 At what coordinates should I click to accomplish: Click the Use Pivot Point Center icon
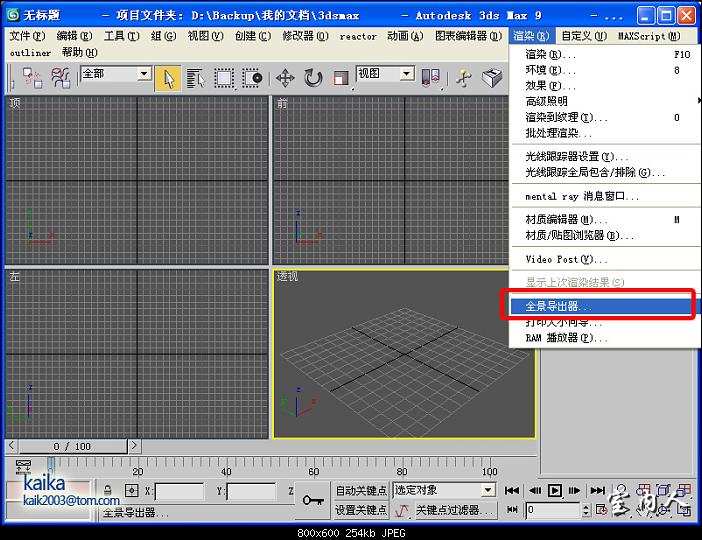point(431,77)
